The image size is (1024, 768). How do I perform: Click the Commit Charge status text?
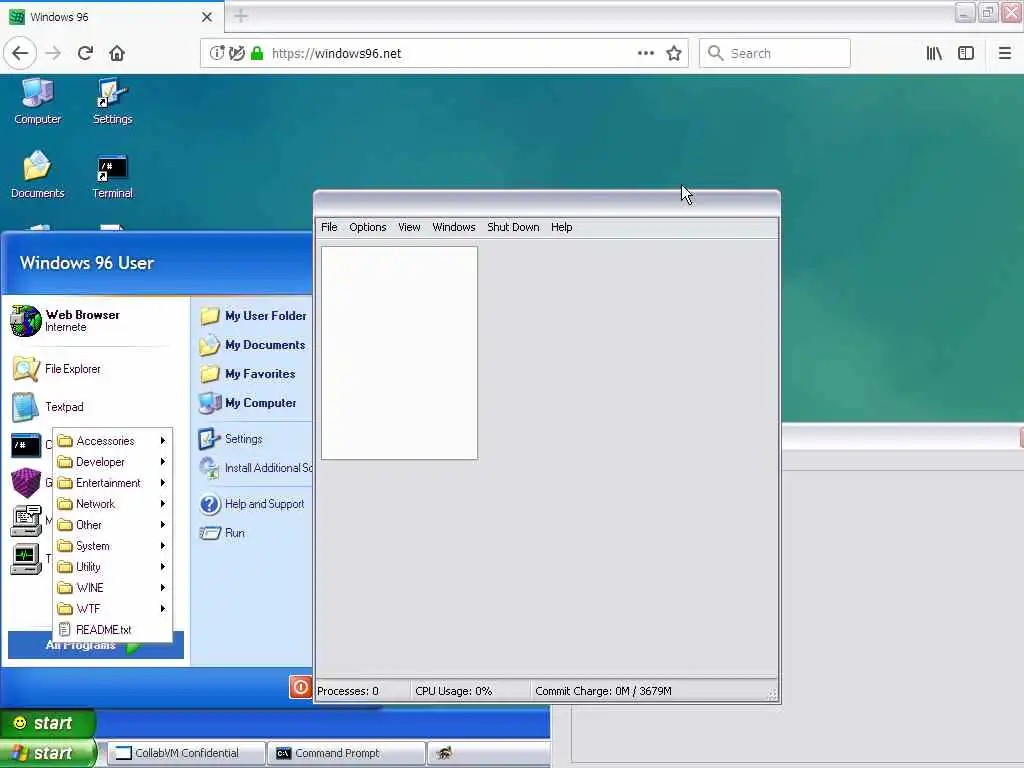tap(603, 691)
